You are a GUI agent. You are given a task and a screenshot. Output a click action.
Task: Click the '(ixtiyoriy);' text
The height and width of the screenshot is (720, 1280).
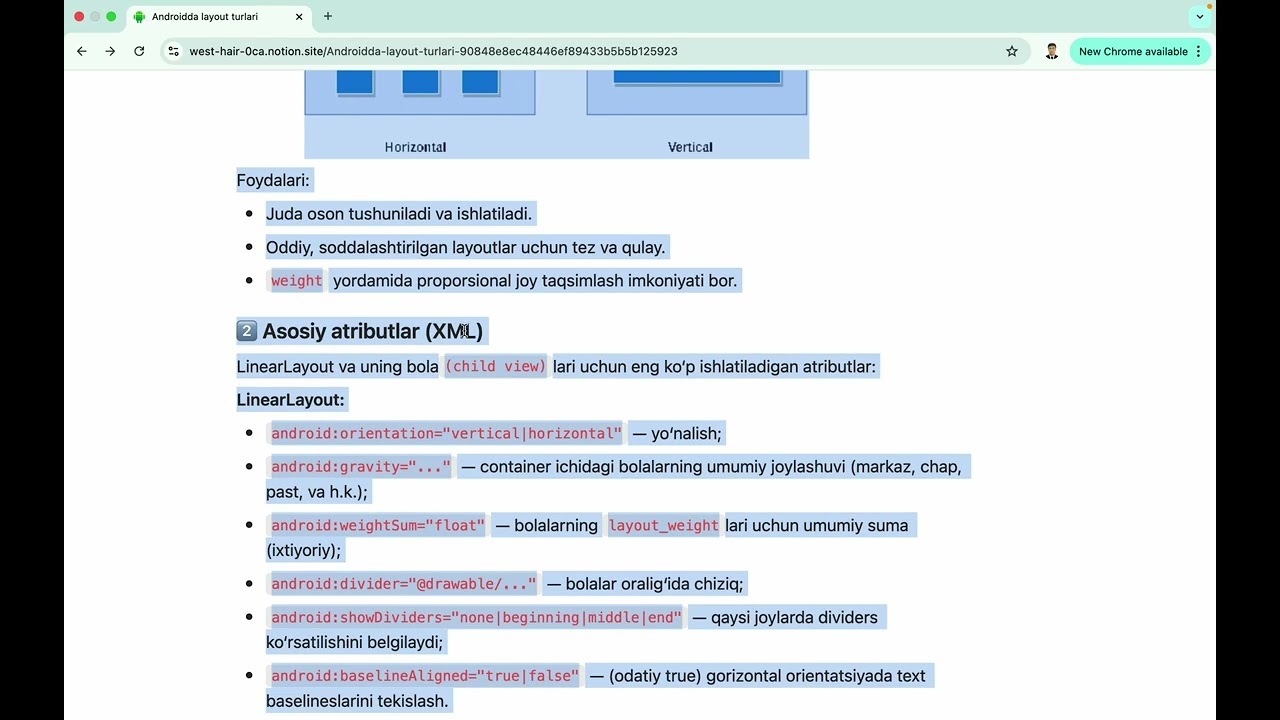(x=303, y=550)
